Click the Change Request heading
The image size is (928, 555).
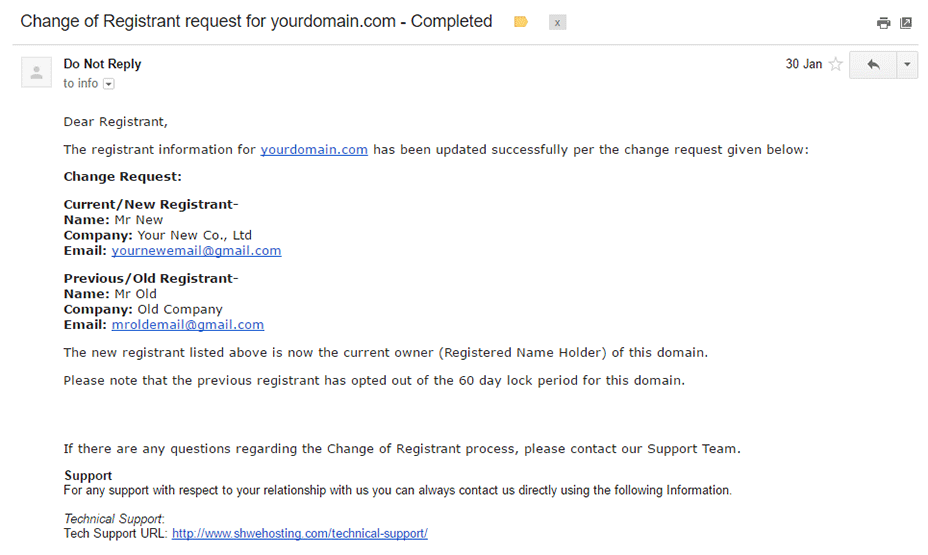[x=123, y=177]
